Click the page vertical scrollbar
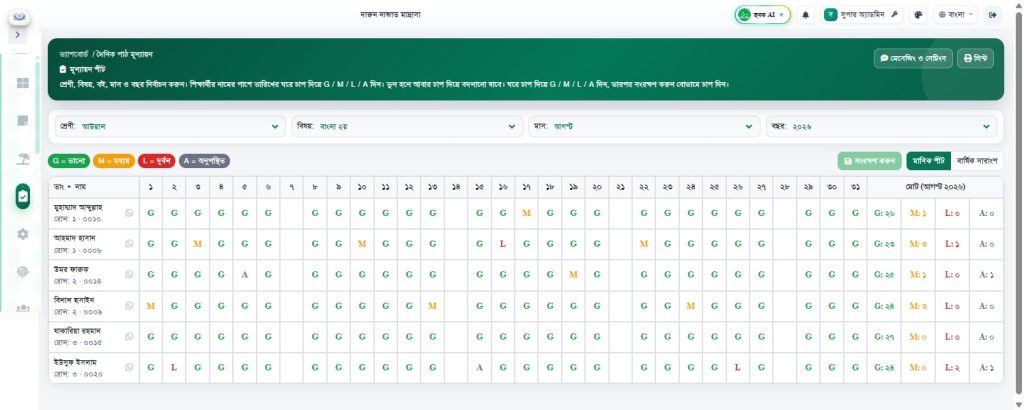This screenshot has height=410, width=1024. 1019,201
